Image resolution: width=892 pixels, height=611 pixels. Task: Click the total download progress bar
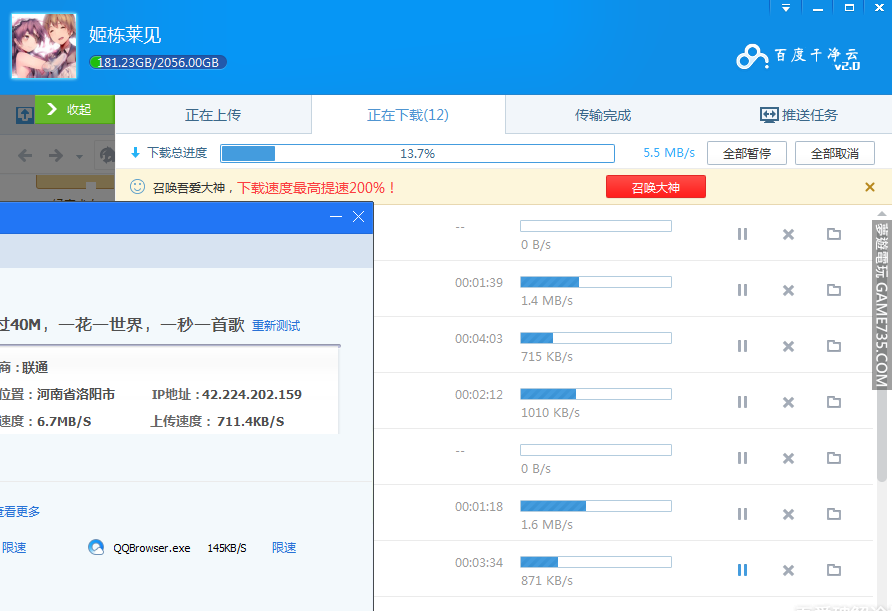tap(417, 153)
